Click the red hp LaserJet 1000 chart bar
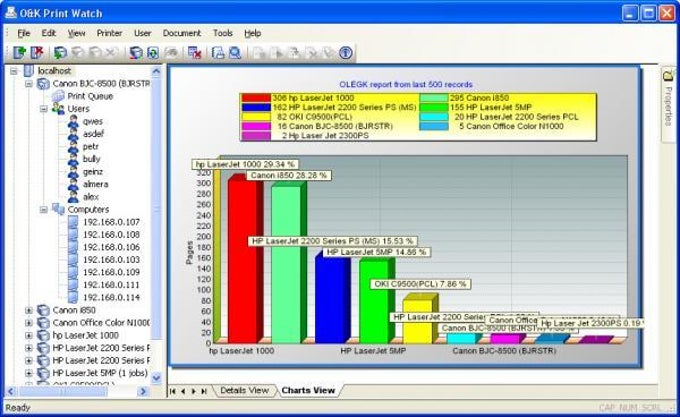The height and width of the screenshot is (417, 680). pos(244,260)
